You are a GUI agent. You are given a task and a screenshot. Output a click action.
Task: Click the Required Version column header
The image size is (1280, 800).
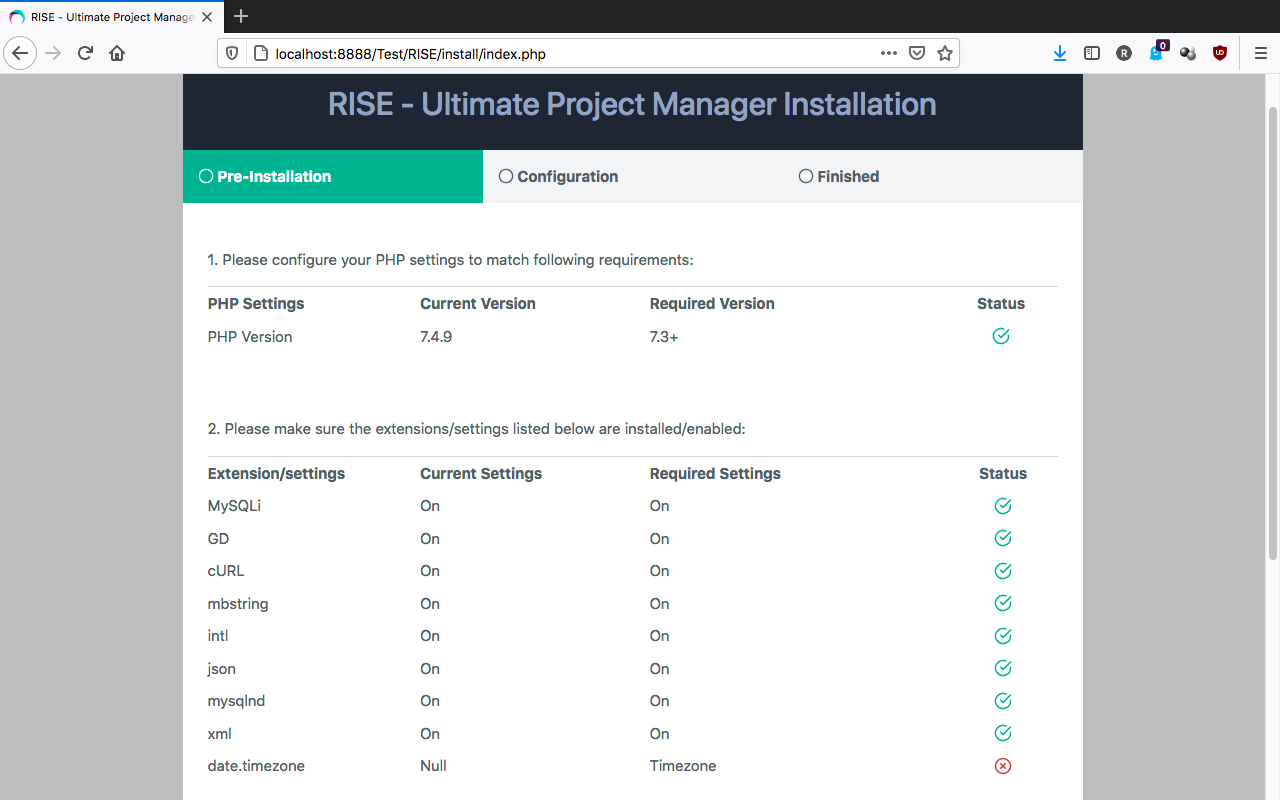coord(712,304)
